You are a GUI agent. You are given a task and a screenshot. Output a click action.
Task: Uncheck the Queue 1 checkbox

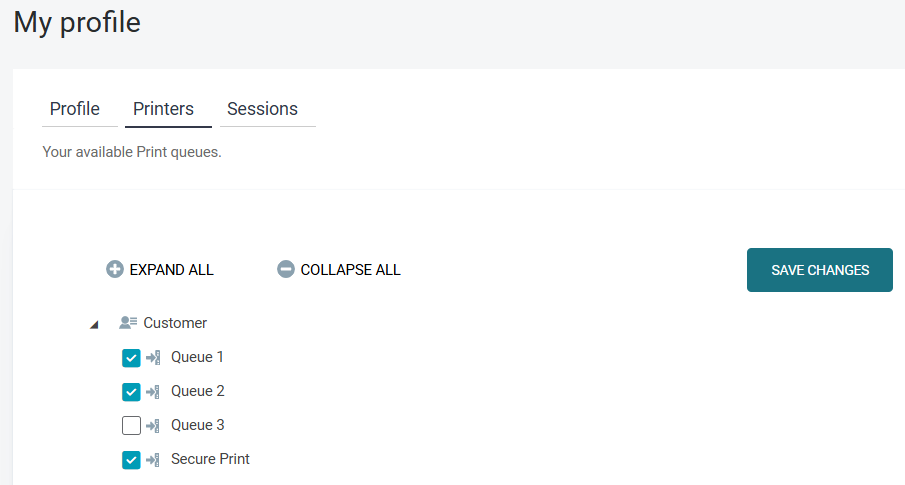(131, 358)
